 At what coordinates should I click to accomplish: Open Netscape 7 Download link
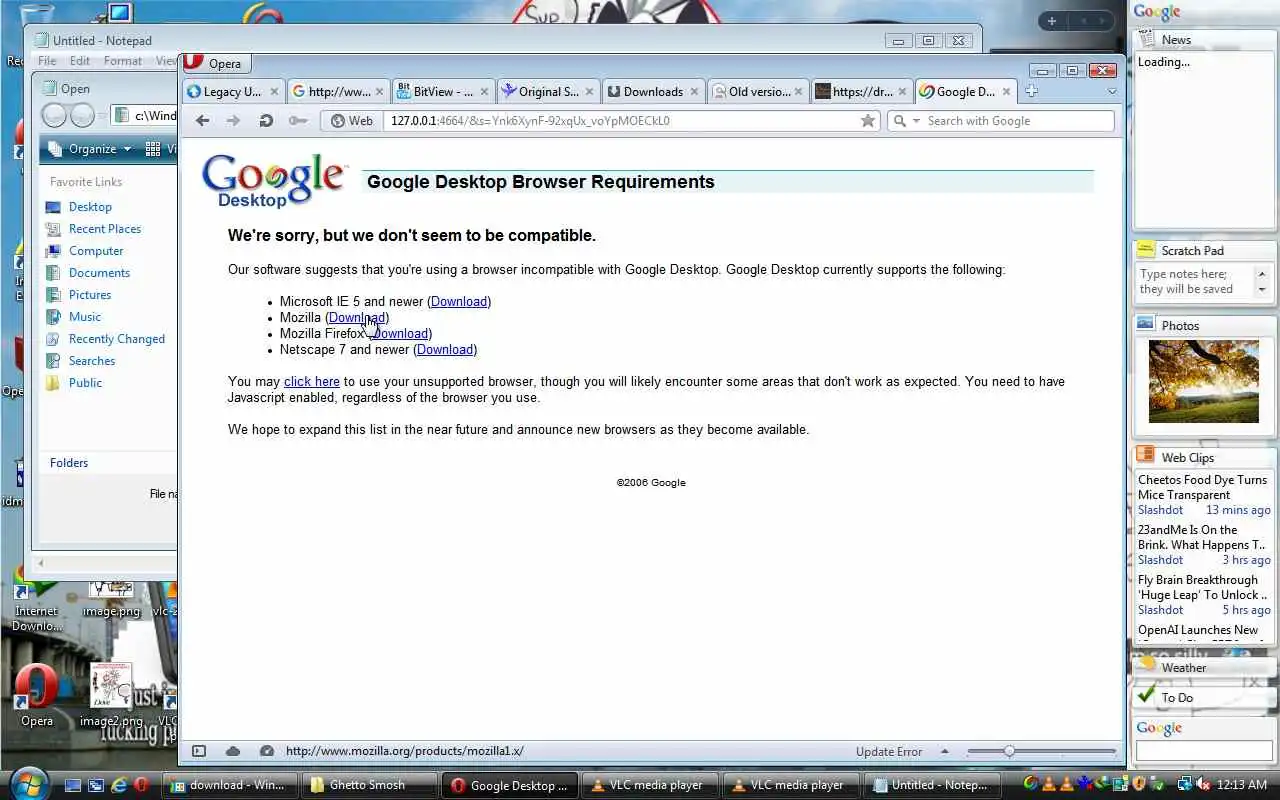[445, 349]
